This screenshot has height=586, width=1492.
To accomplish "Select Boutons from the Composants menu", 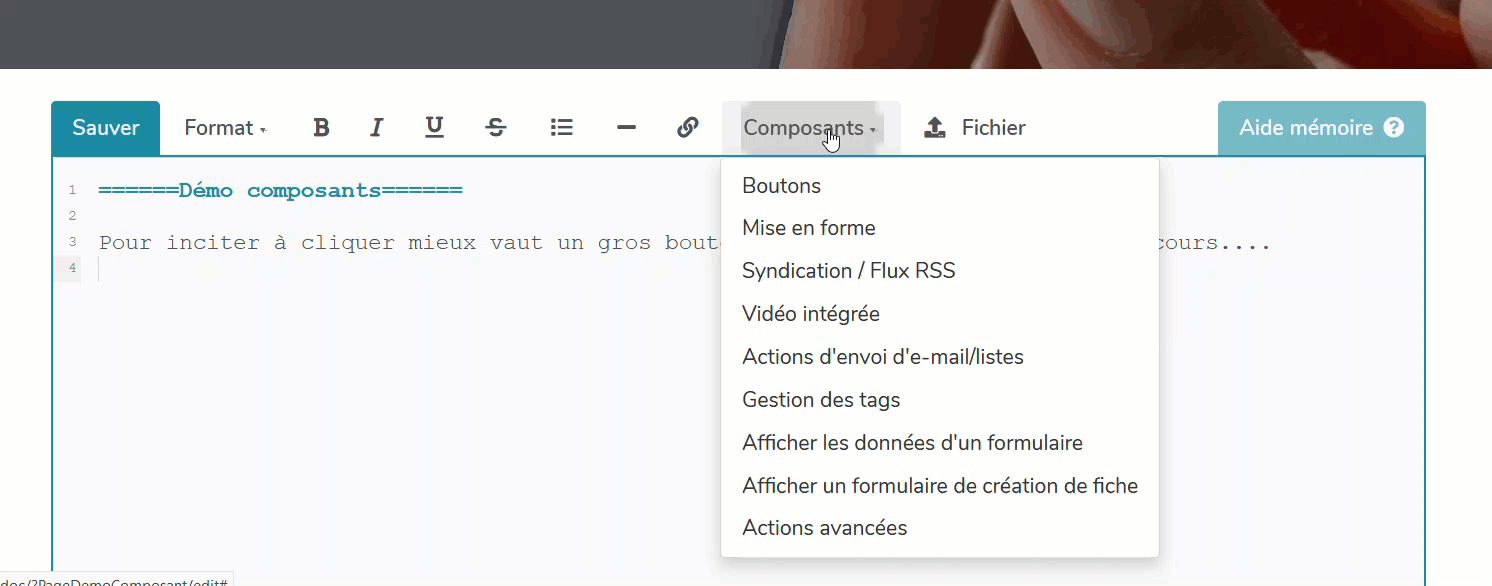I will 781,185.
